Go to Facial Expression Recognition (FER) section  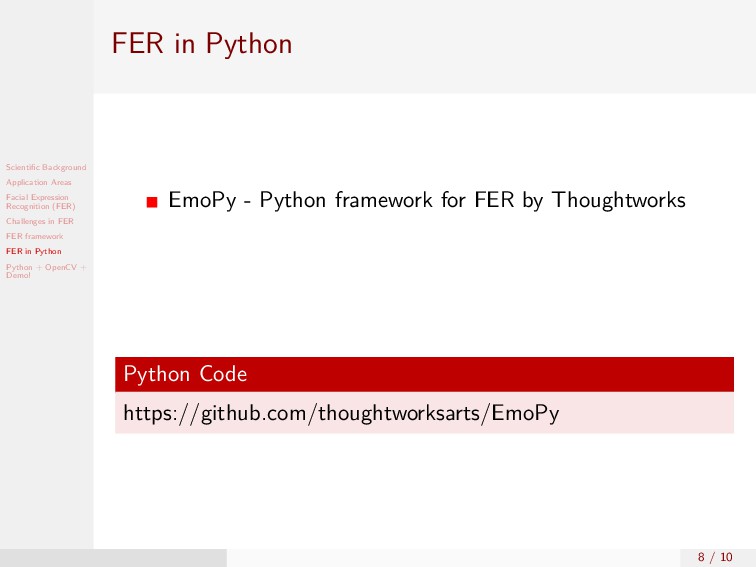point(40,202)
